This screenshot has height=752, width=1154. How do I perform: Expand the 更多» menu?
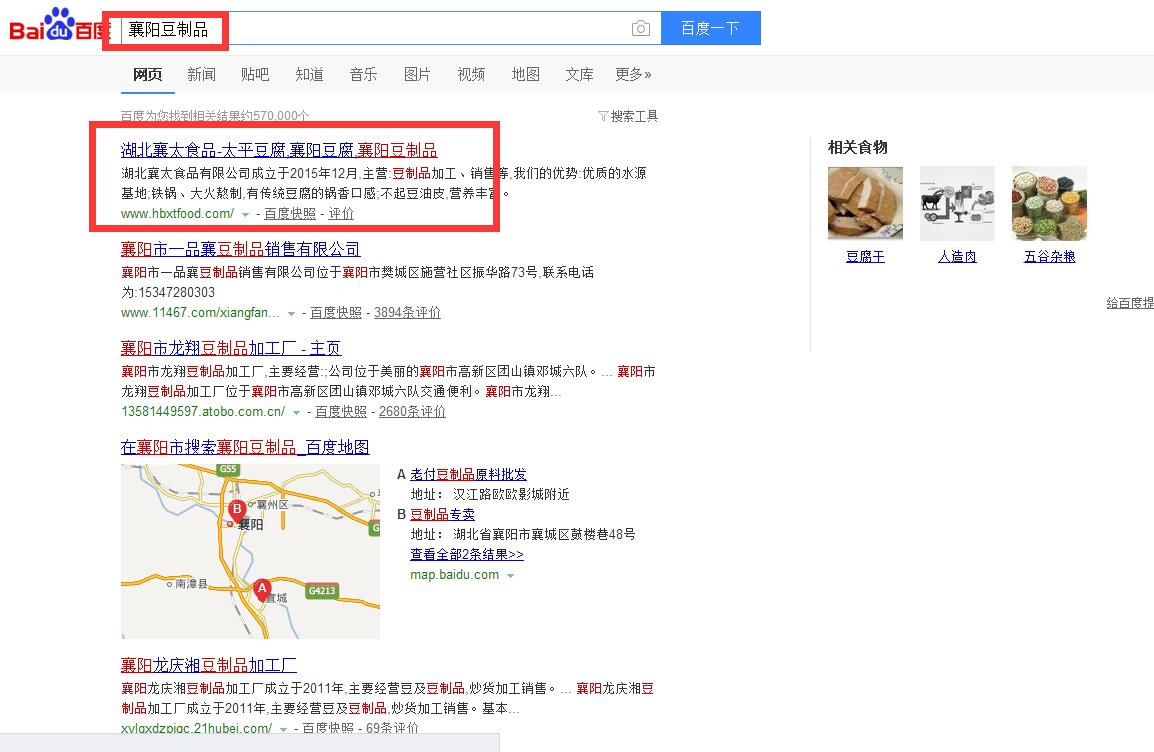point(633,74)
